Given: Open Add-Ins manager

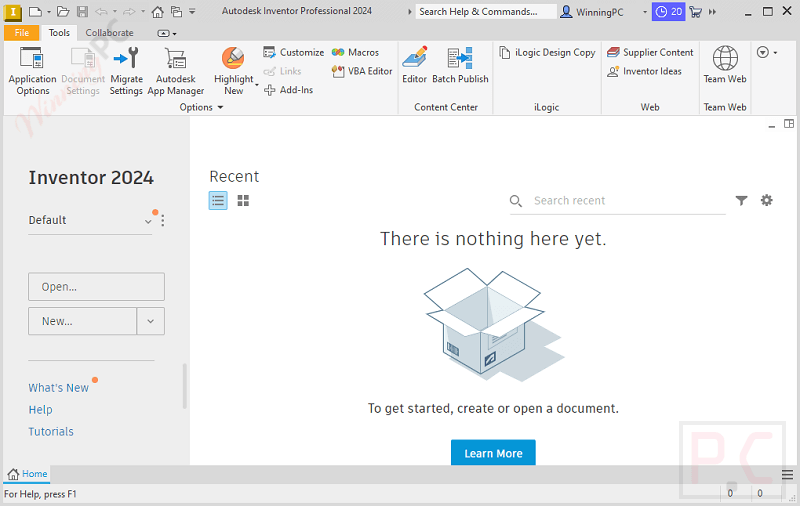Looking at the screenshot, I should point(288,90).
